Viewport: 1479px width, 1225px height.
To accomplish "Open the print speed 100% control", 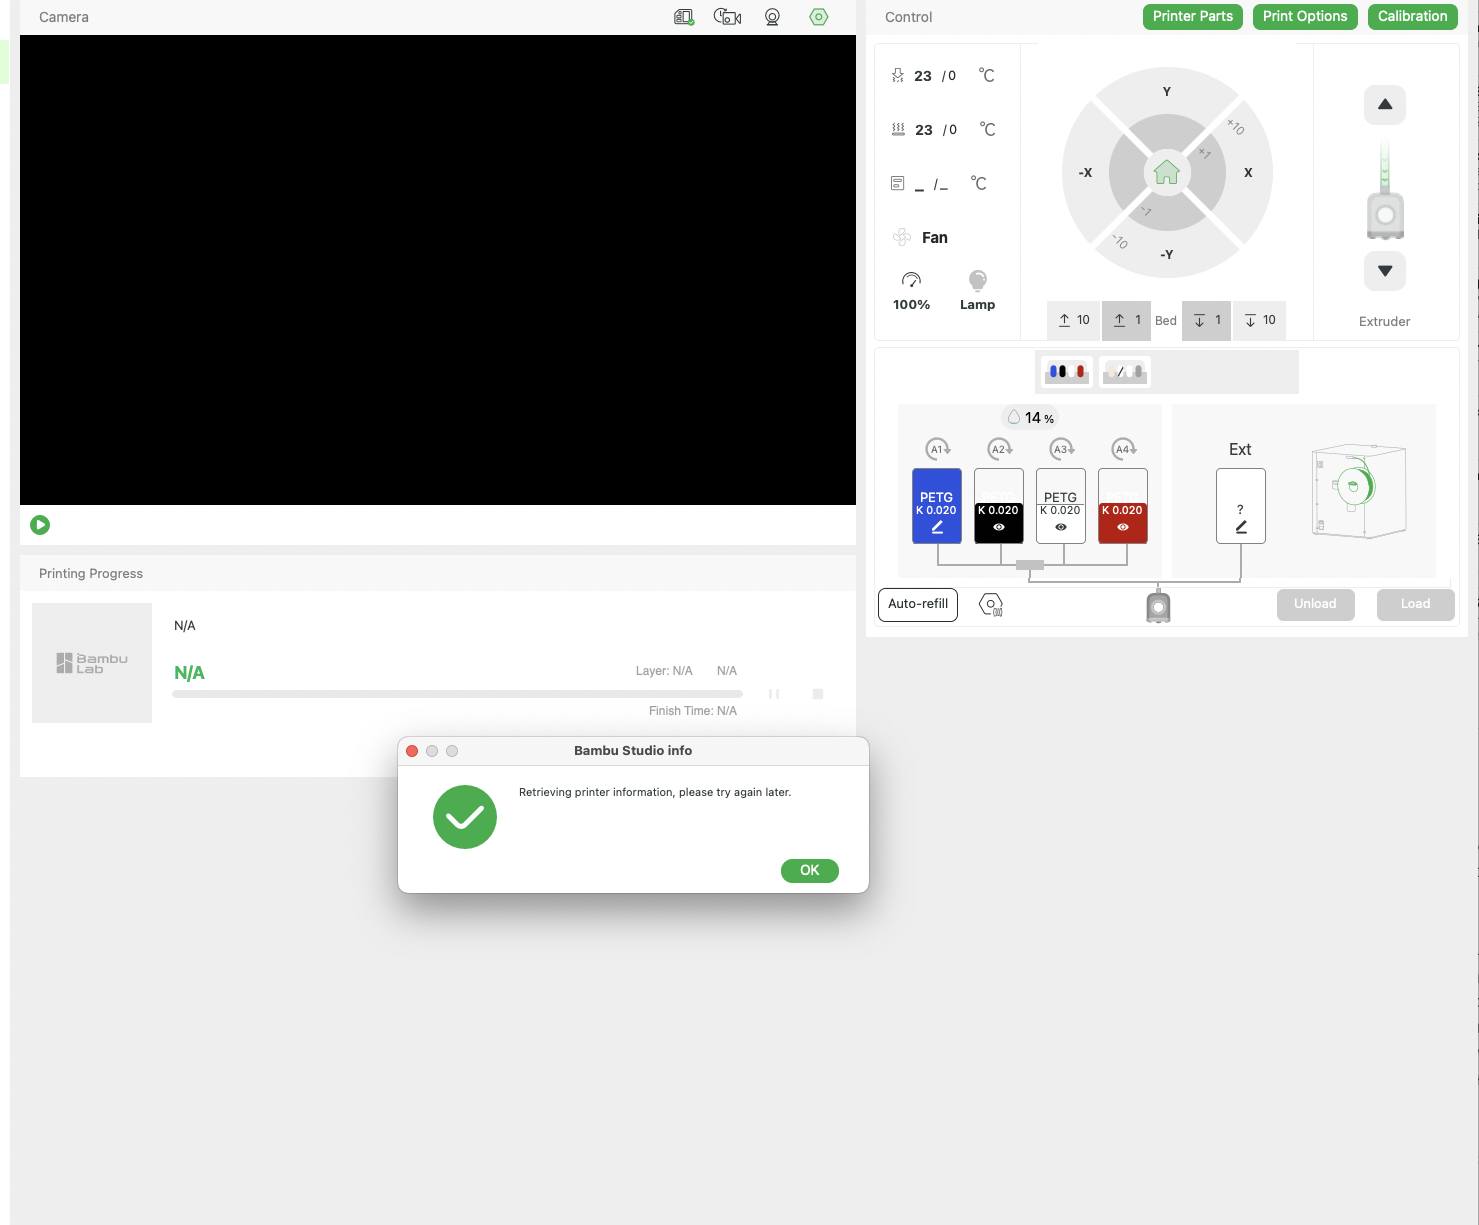I will pyautogui.click(x=911, y=291).
